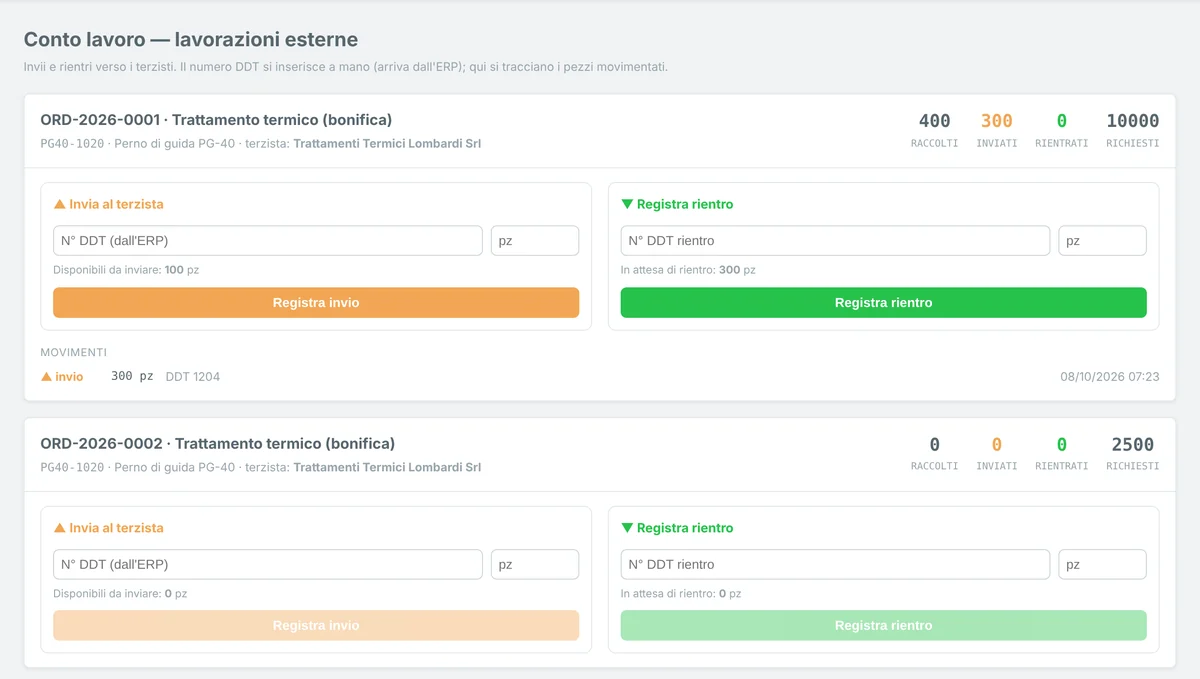Select the N° DDT rientro field in ORD-2026-0002
This screenshot has height=679, width=1200.
[836, 564]
